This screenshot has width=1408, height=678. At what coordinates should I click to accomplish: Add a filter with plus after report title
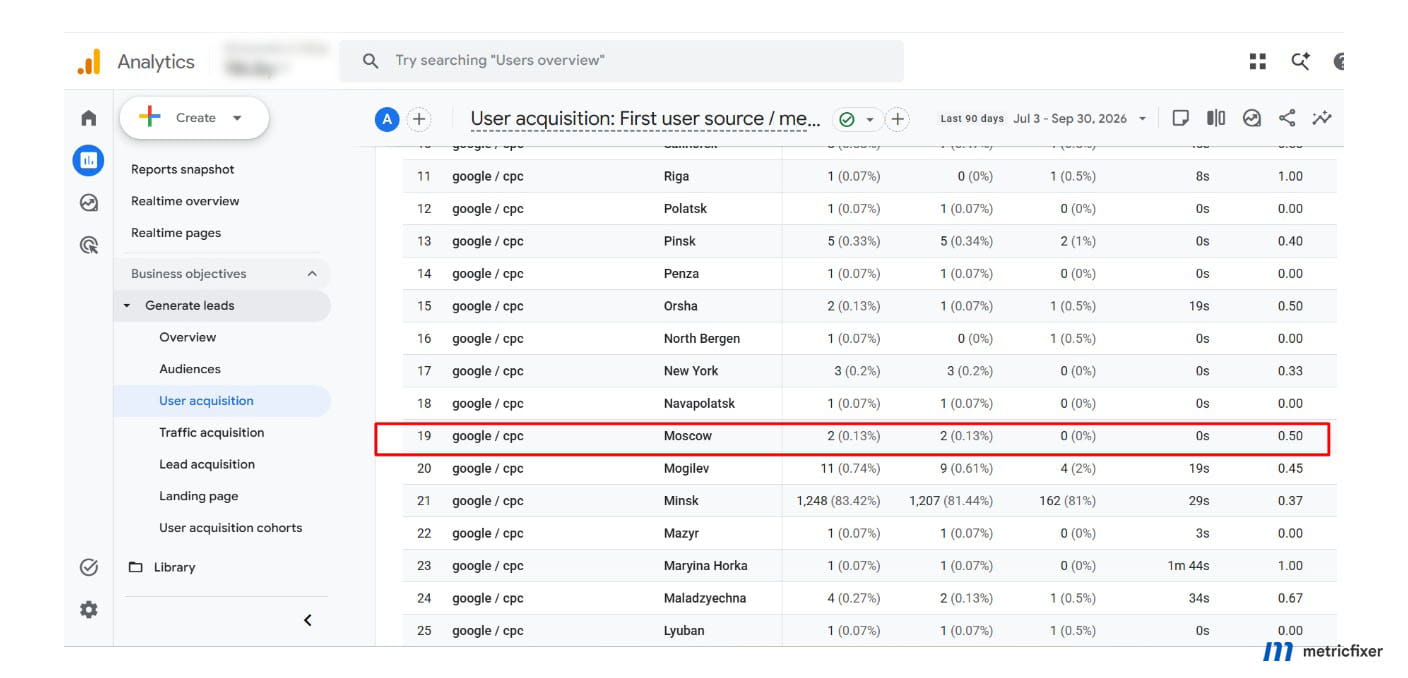coord(898,120)
